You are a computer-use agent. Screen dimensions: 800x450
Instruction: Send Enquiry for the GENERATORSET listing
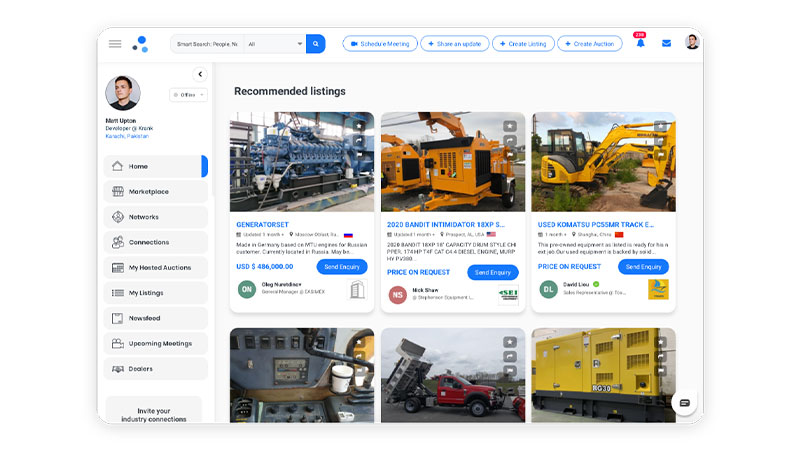[x=342, y=267]
